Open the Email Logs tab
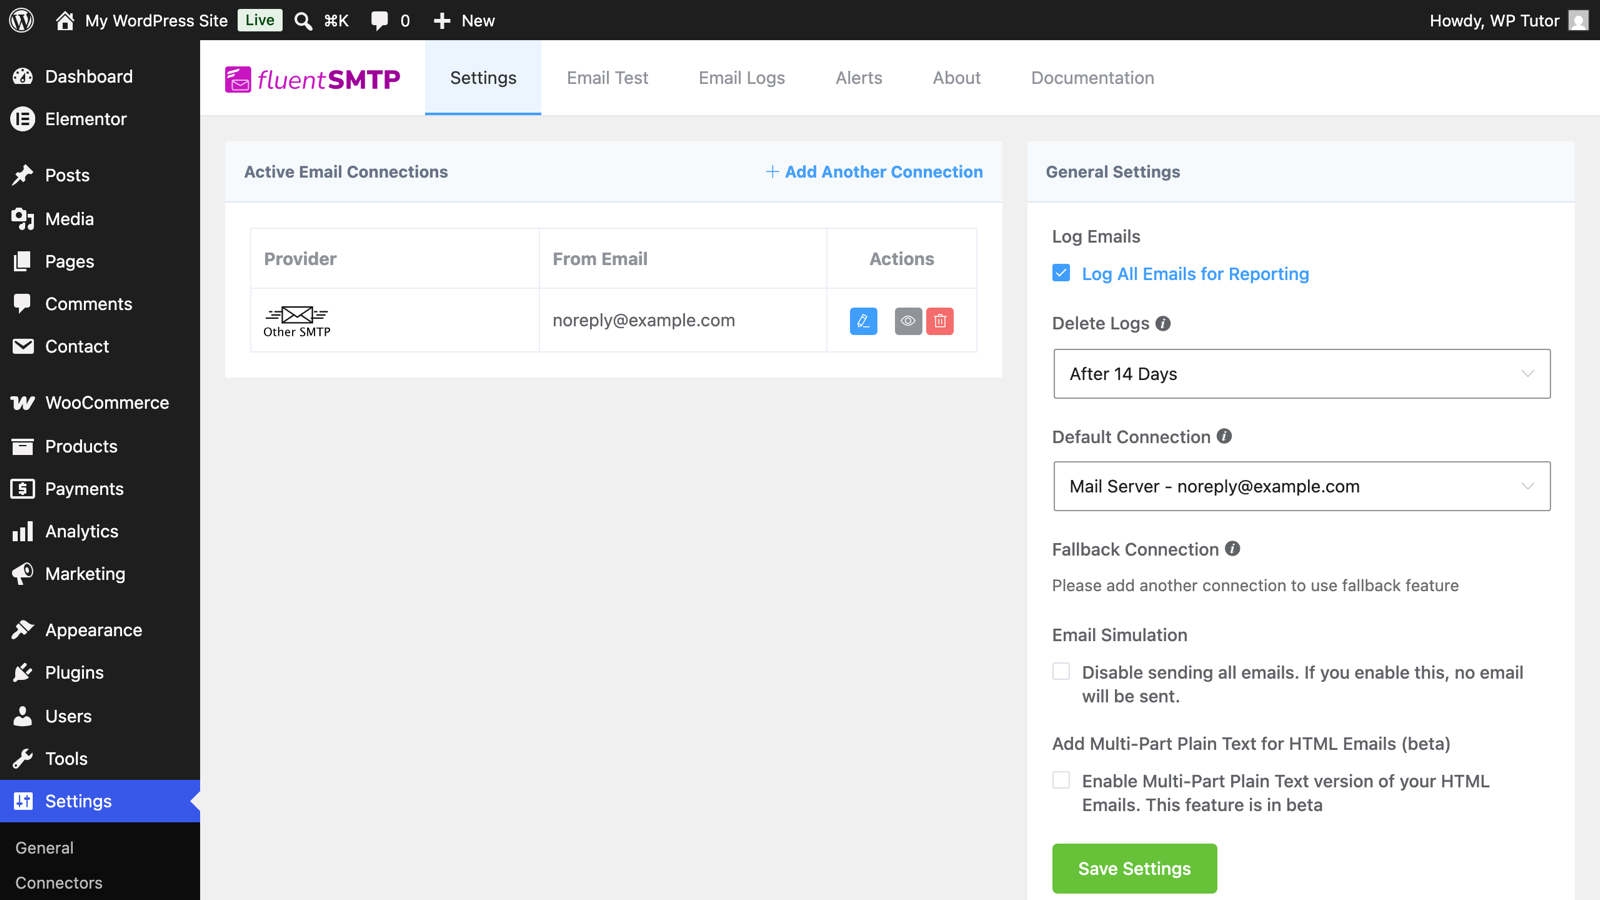 742,78
